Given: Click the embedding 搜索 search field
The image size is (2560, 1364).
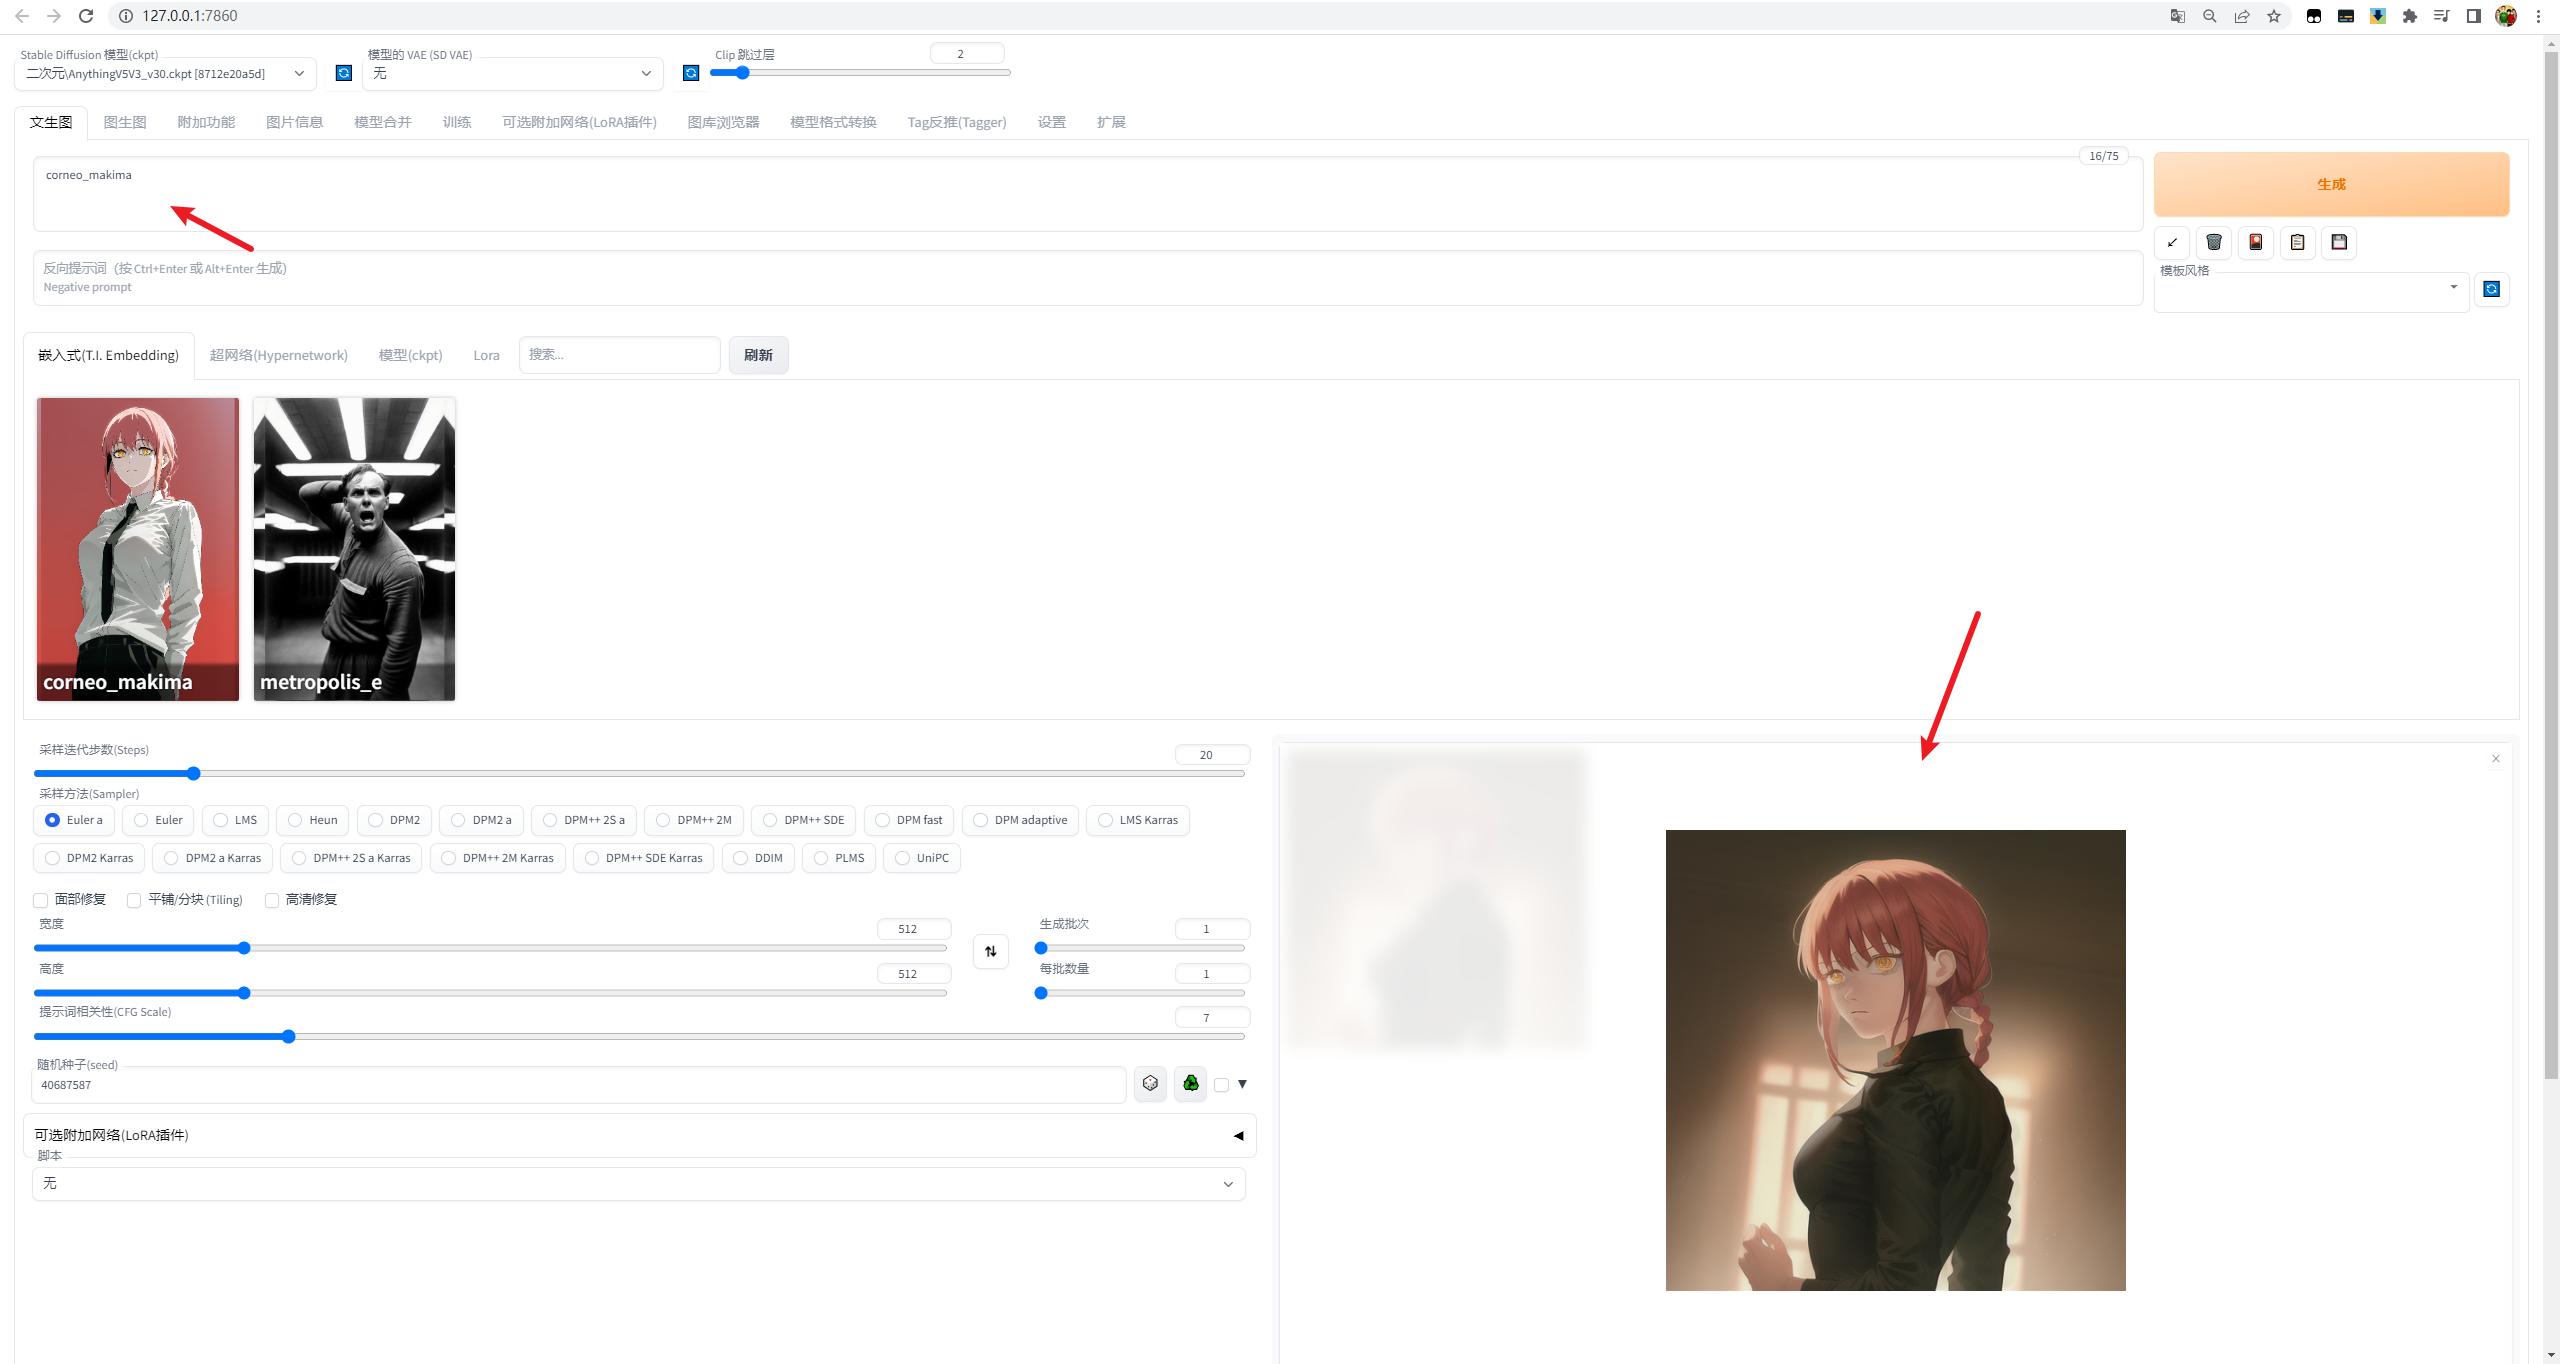Looking at the screenshot, I should (x=619, y=355).
